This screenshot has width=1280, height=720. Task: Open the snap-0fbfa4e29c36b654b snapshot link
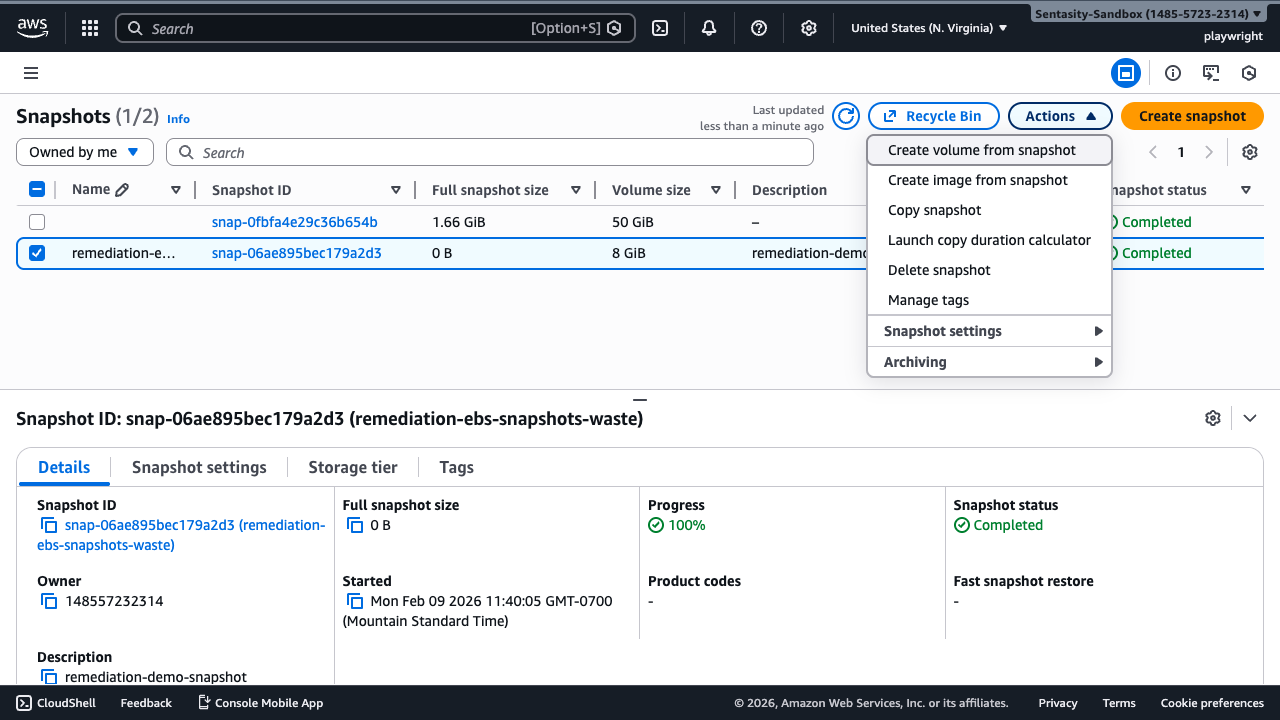click(294, 222)
